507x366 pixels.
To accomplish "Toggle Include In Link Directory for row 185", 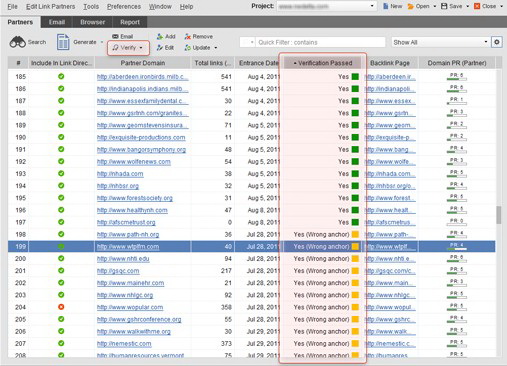I will pyautogui.click(x=61, y=76).
